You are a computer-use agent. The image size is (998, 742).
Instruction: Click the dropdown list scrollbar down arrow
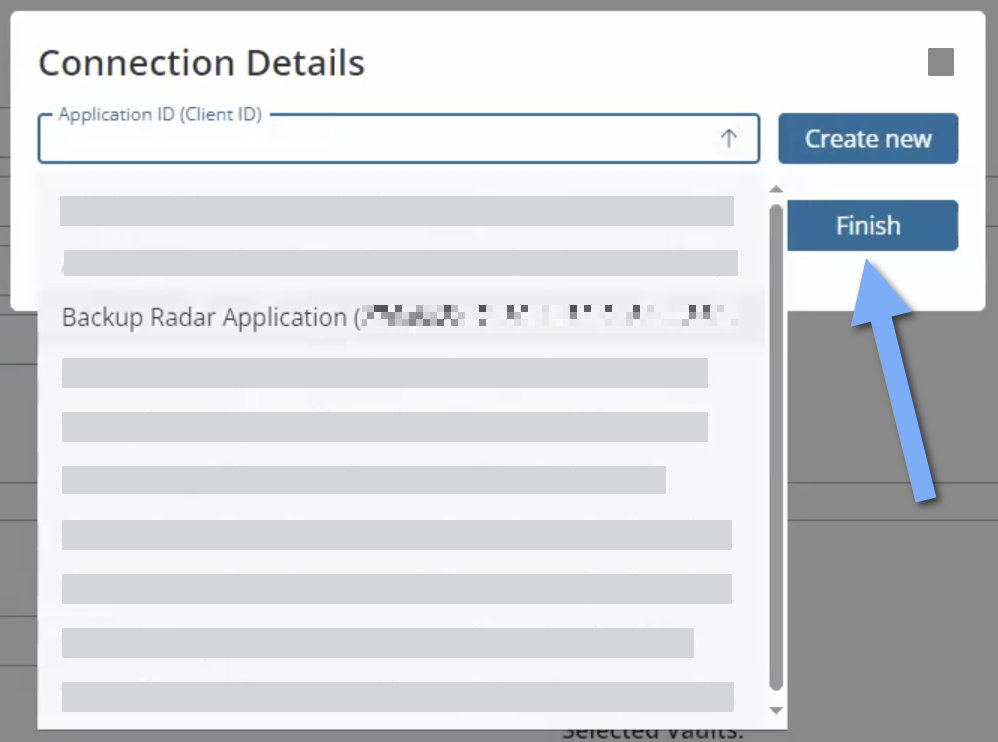(775, 710)
